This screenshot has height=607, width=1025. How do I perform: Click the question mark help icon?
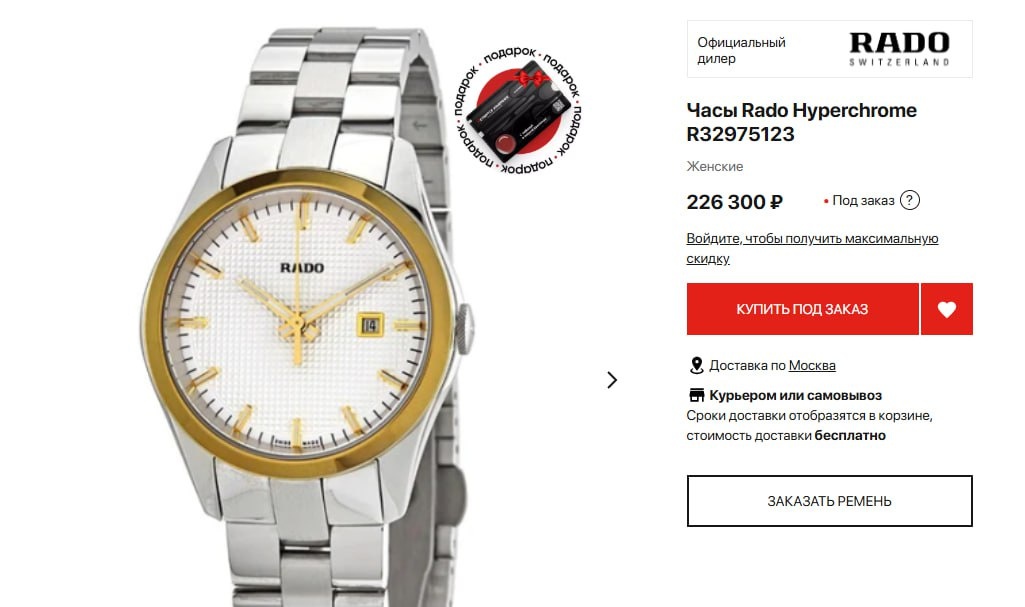pos(909,200)
